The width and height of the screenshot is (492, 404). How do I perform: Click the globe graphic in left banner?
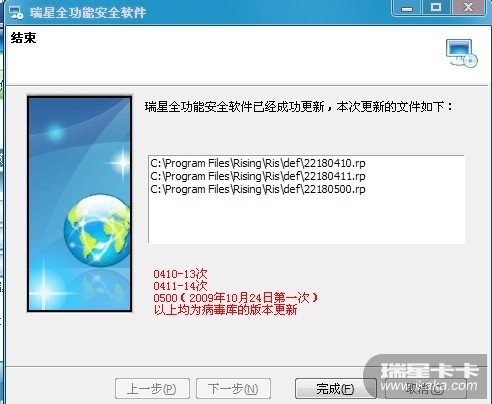(x=97, y=230)
